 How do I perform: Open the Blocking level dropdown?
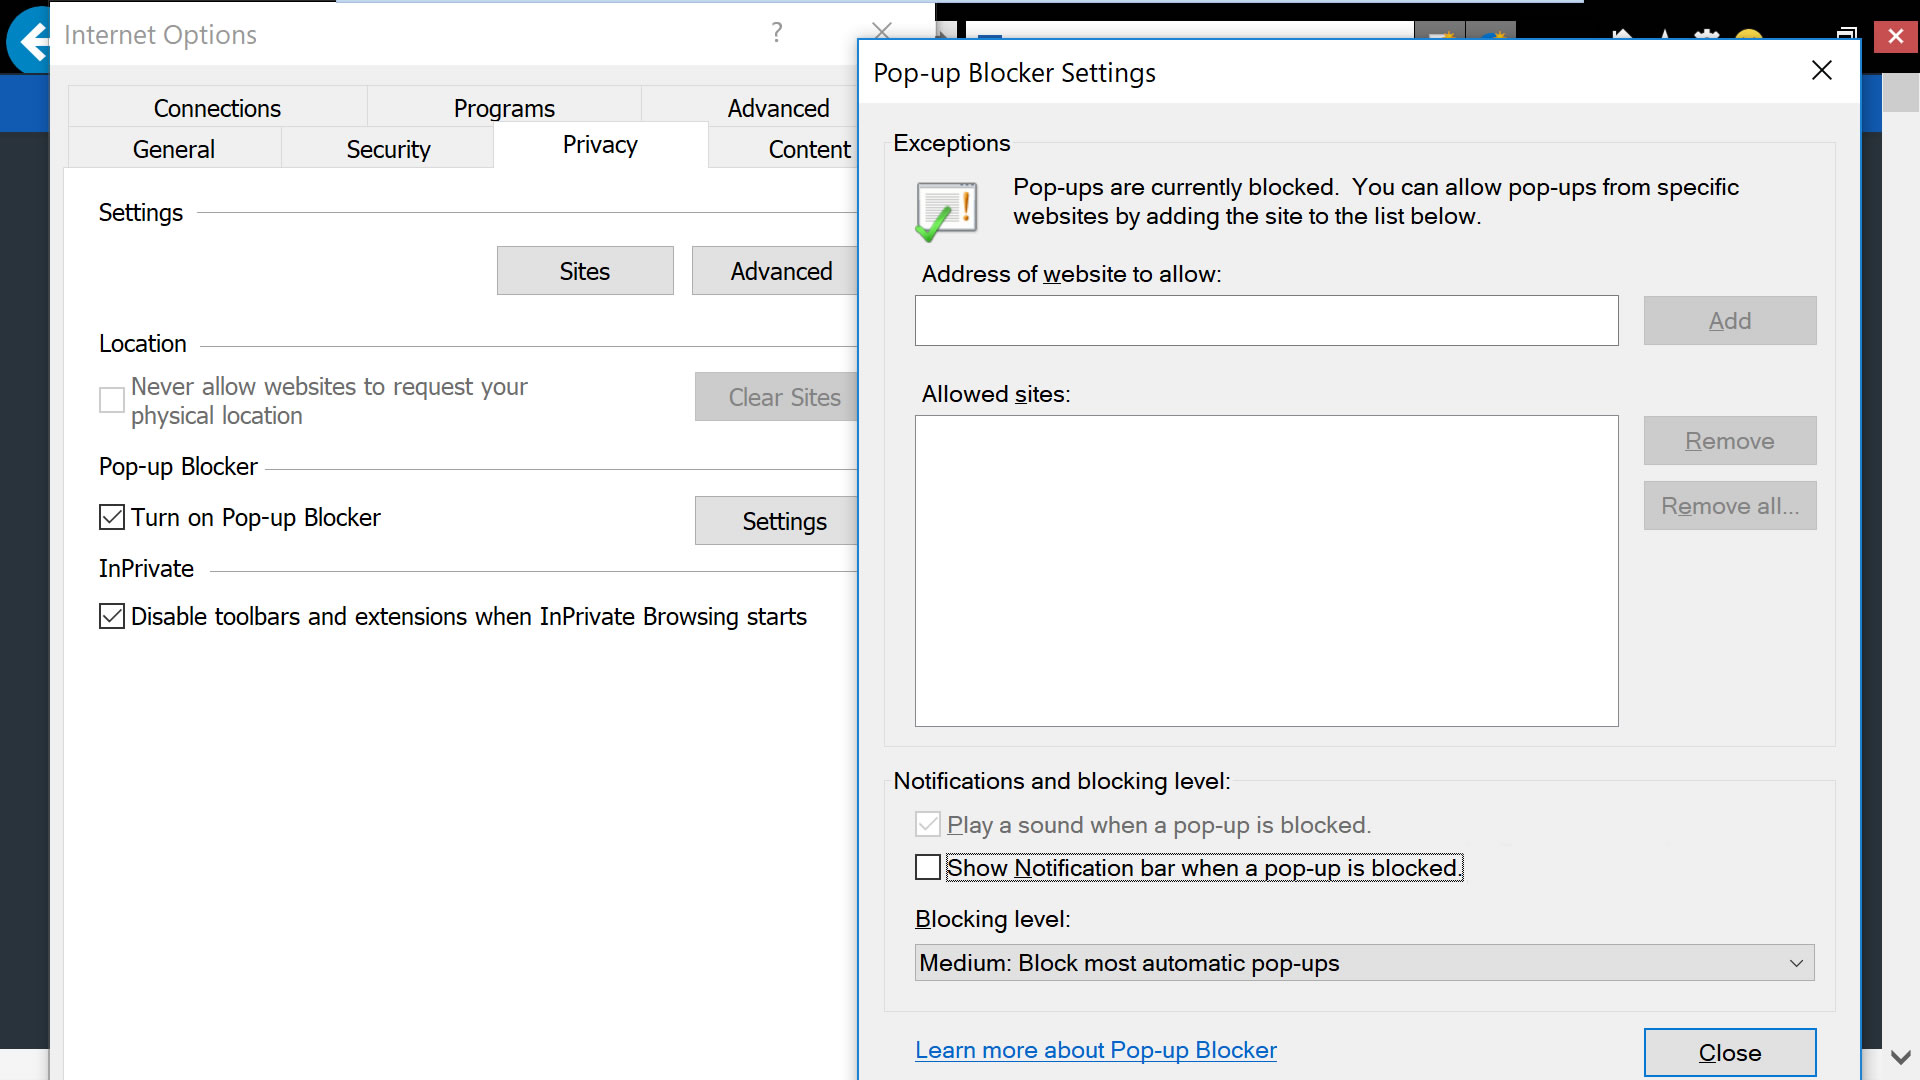click(x=1363, y=963)
